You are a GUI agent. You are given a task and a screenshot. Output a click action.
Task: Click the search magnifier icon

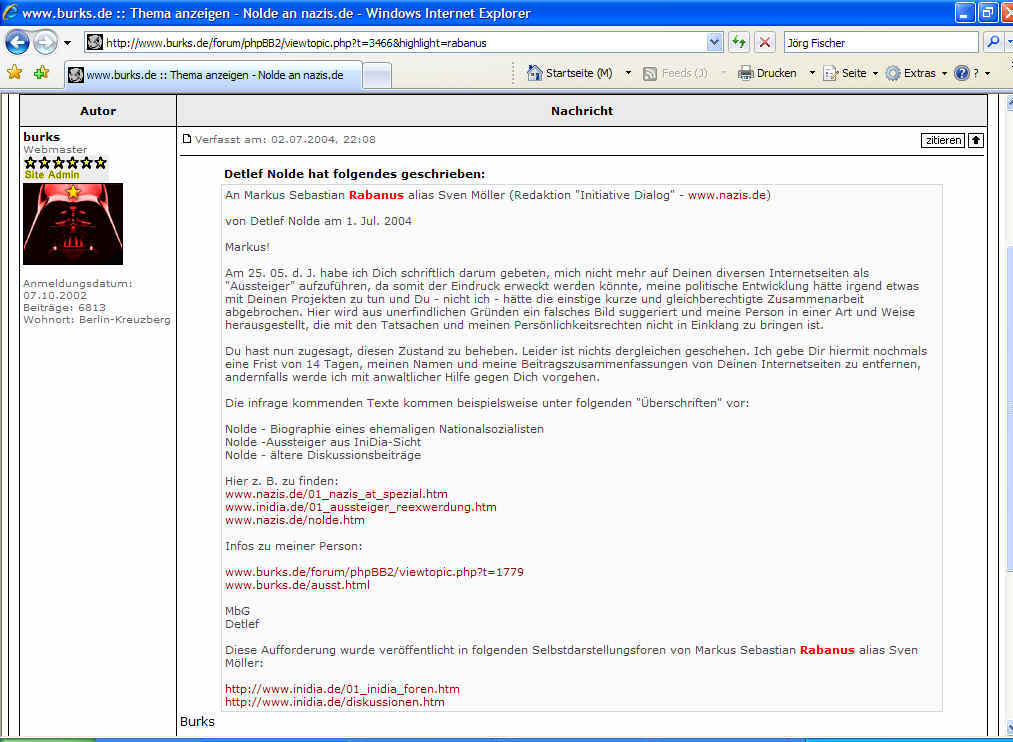[x=993, y=42]
